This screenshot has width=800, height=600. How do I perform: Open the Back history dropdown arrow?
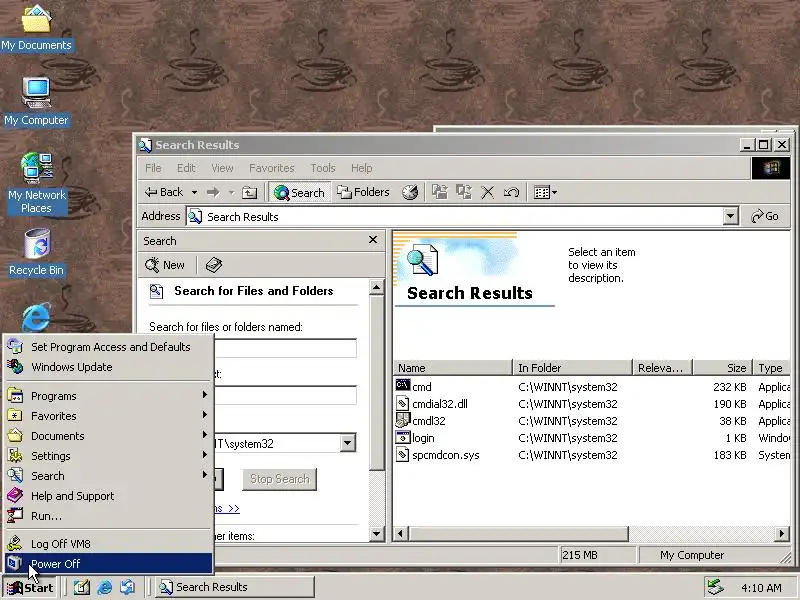pos(194,192)
